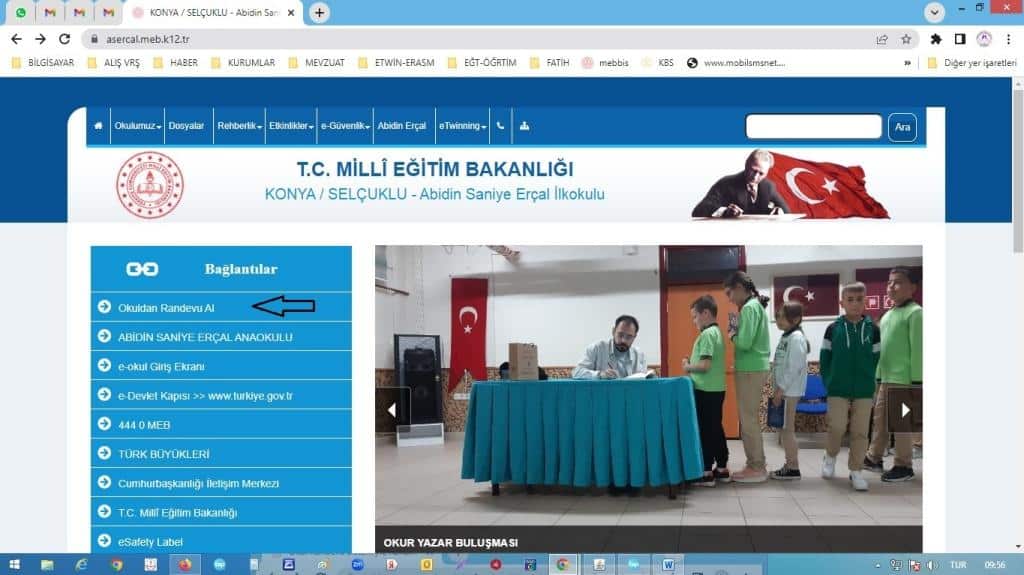The width and height of the screenshot is (1024, 575).
Task: Open the Dosyalar menu item
Action: (x=186, y=126)
